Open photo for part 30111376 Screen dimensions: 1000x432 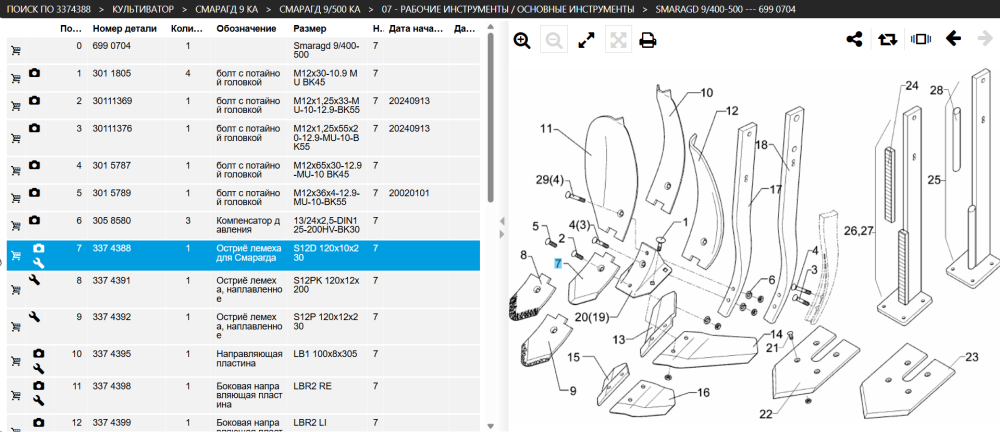click(x=34, y=128)
